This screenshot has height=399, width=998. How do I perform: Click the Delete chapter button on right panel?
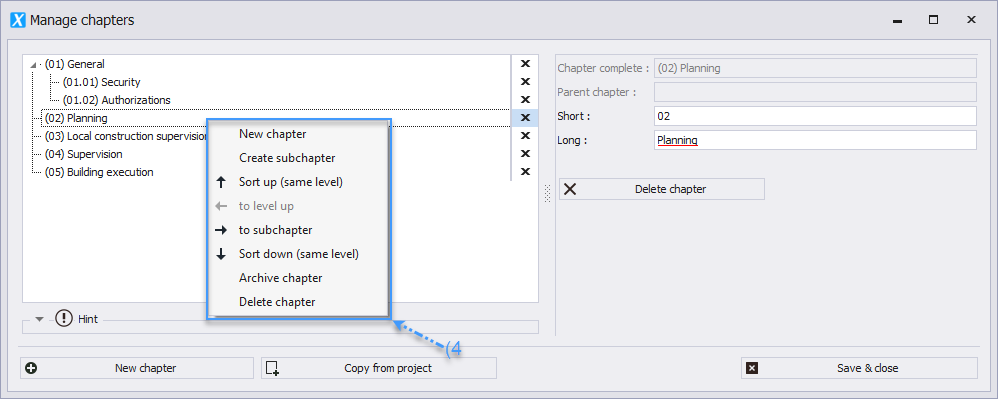tap(662, 189)
